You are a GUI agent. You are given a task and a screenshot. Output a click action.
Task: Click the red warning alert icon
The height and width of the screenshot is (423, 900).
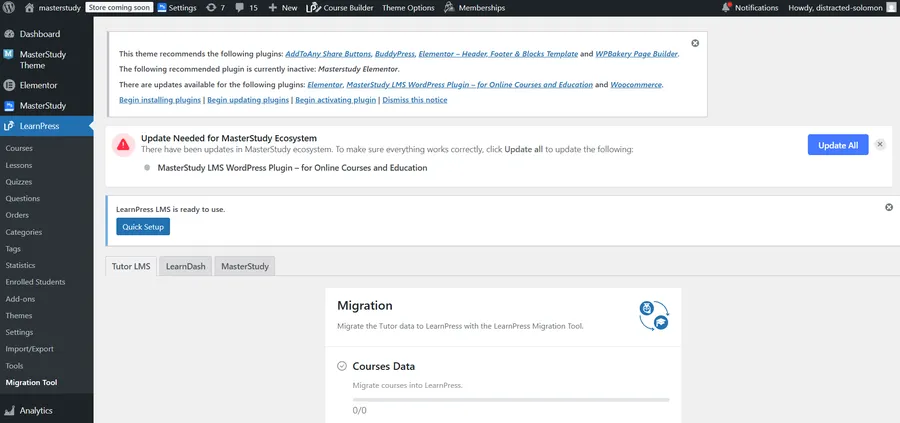tap(123, 145)
